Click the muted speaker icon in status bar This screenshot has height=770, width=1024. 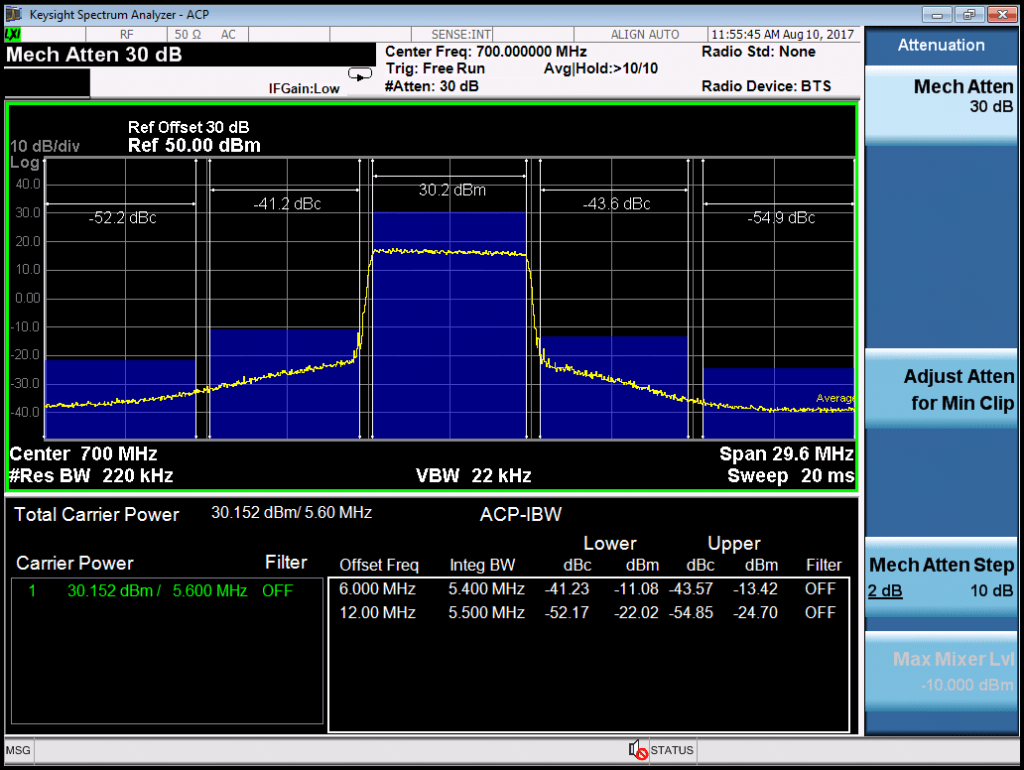click(x=636, y=750)
